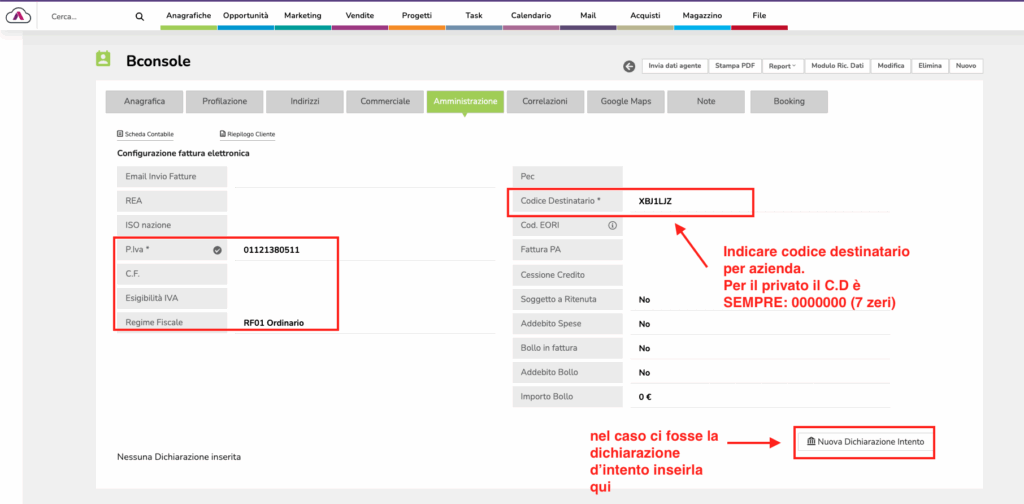The width and height of the screenshot is (1024, 504).
Task: Expand the Report dropdown
Action: point(782,66)
